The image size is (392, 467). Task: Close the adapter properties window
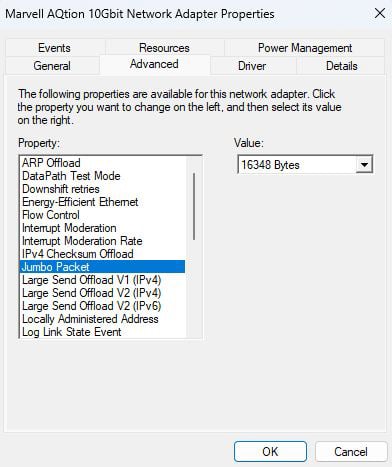tap(380, 14)
